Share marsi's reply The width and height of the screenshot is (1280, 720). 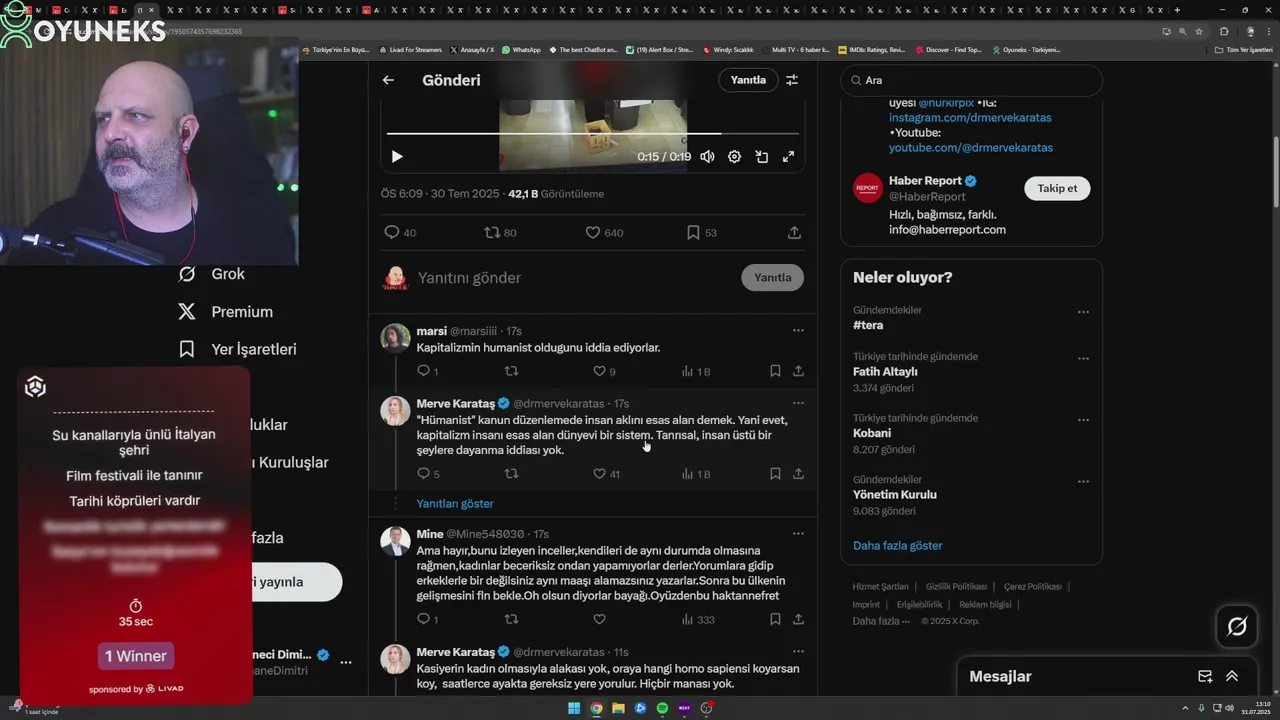pos(798,371)
